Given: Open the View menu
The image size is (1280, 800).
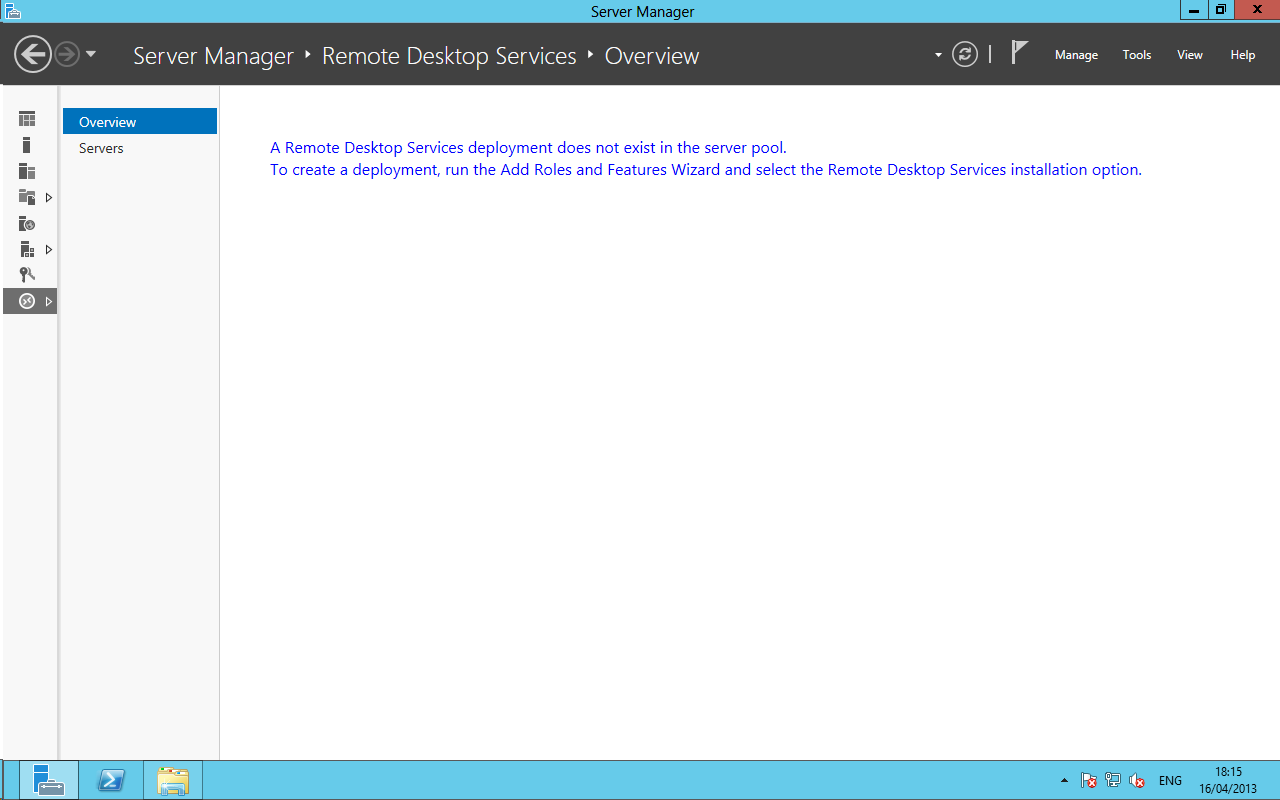Looking at the screenshot, I should point(1190,55).
